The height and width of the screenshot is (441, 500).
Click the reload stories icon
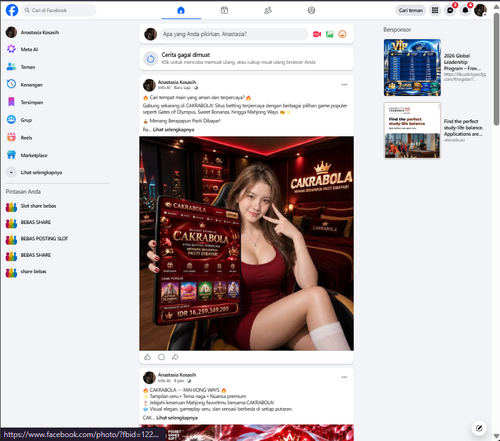pos(150,59)
